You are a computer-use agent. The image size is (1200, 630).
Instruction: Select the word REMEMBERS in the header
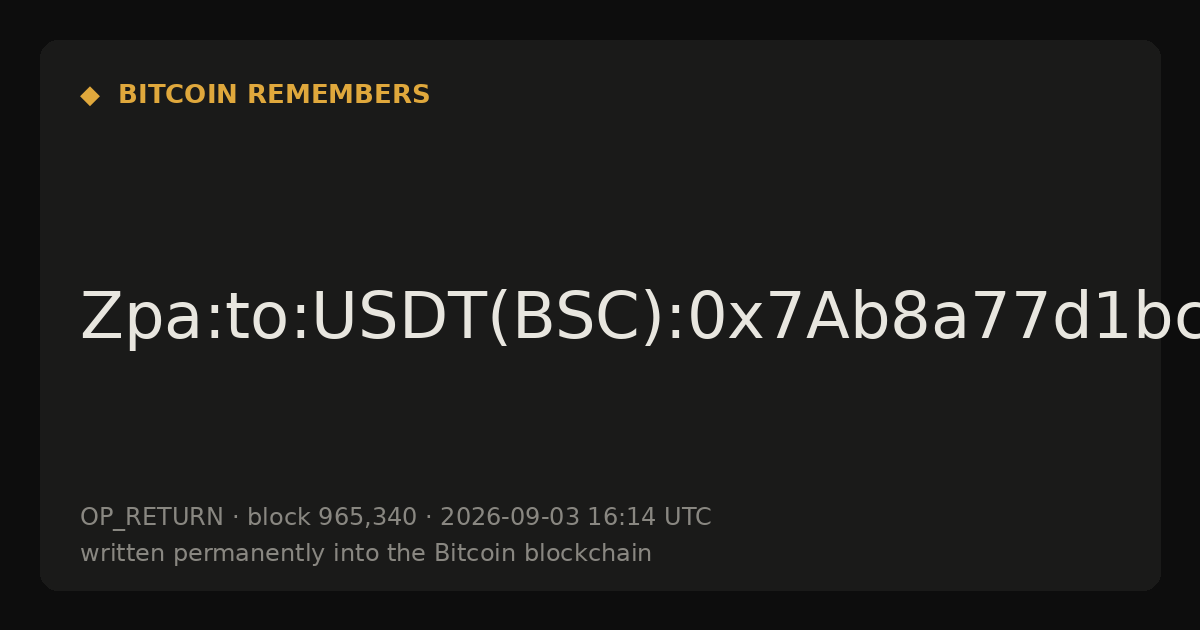[338, 95]
